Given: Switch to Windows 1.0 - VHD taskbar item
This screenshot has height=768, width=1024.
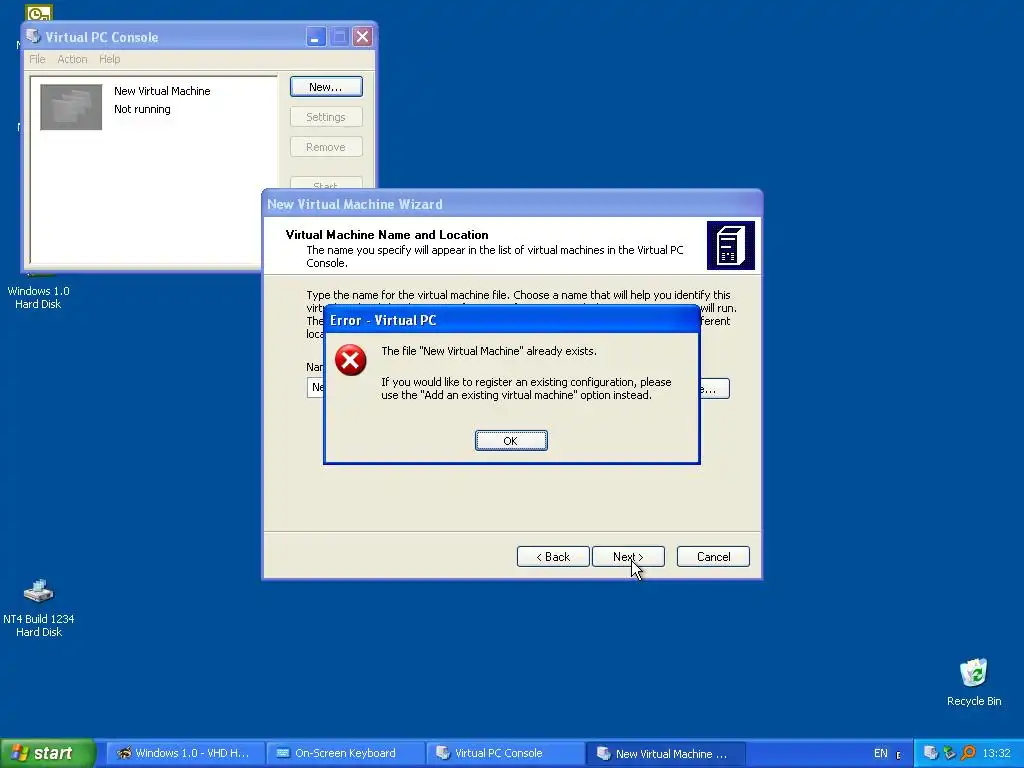Looking at the screenshot, I should coord(184,753).
